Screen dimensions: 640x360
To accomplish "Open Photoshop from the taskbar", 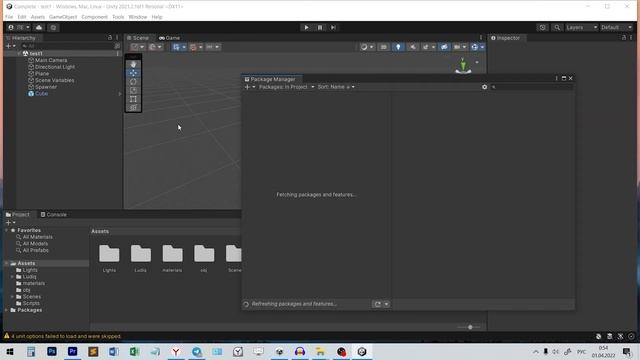I will point(52,351).
